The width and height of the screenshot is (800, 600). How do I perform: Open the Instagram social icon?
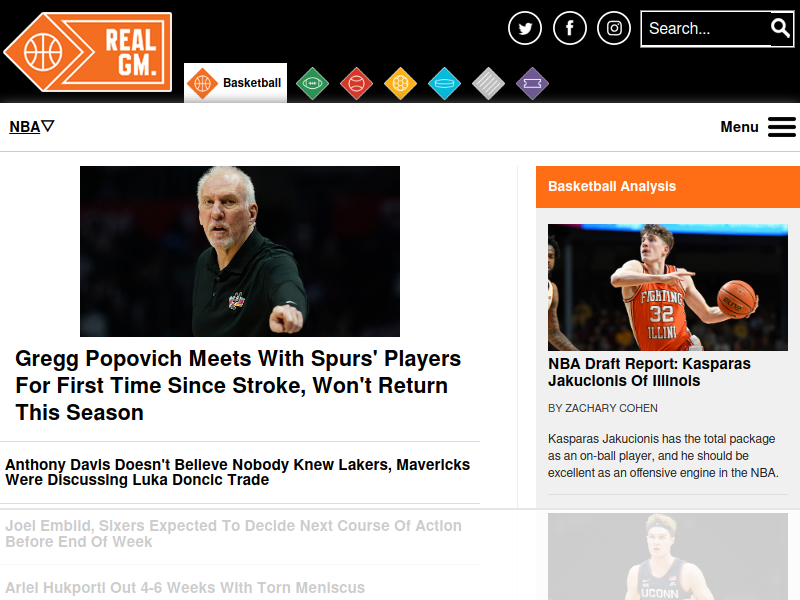[x=614, y=28]
